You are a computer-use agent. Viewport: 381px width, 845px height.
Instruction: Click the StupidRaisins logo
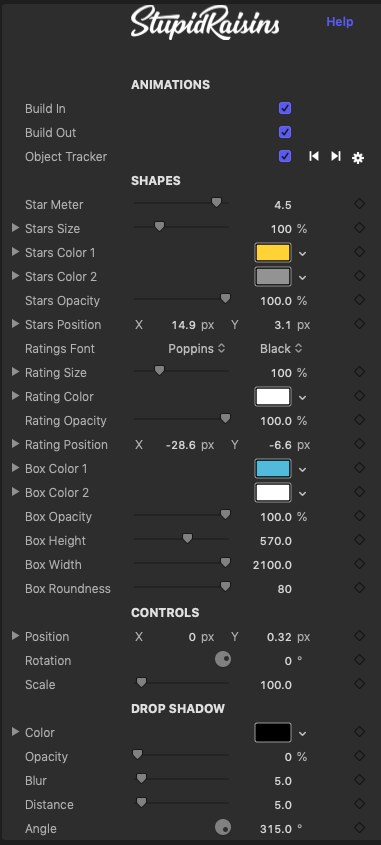205,23
